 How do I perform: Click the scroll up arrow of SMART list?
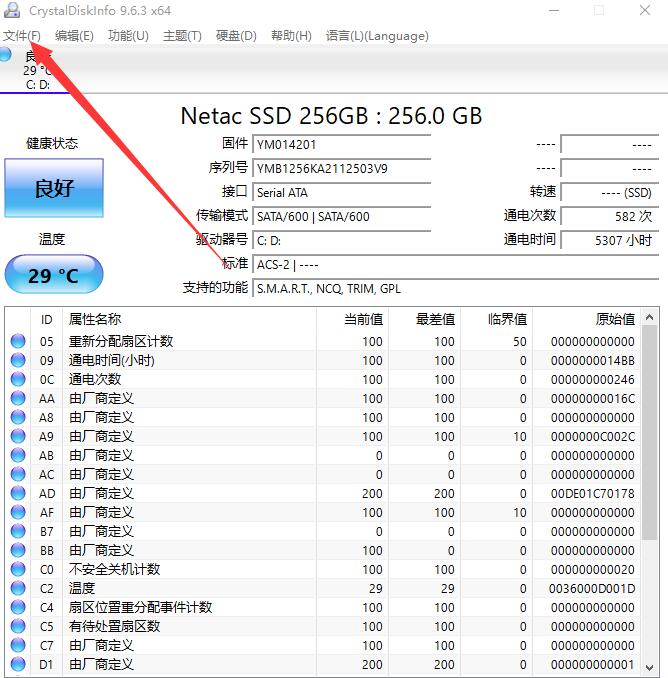pos(649,318)
